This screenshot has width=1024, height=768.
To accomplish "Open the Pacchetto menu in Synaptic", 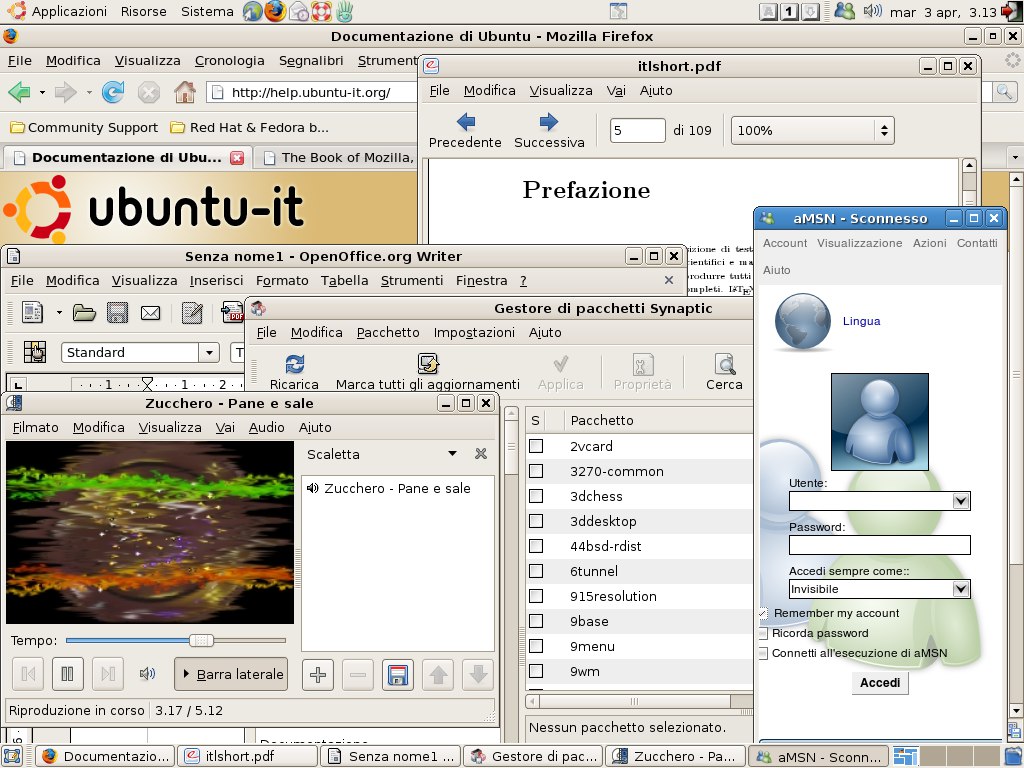I will [388, 332].
